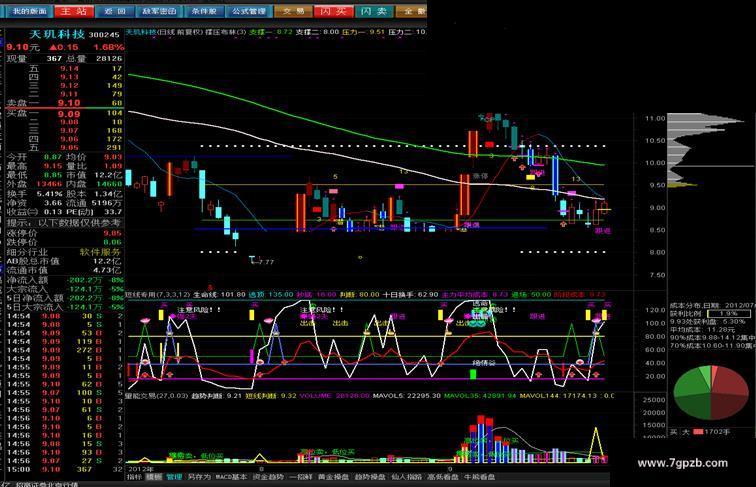The height and width of the screenshot is (487, 756).
Task: Open the 条件股 screener button
Action: (x=204, y=11)
